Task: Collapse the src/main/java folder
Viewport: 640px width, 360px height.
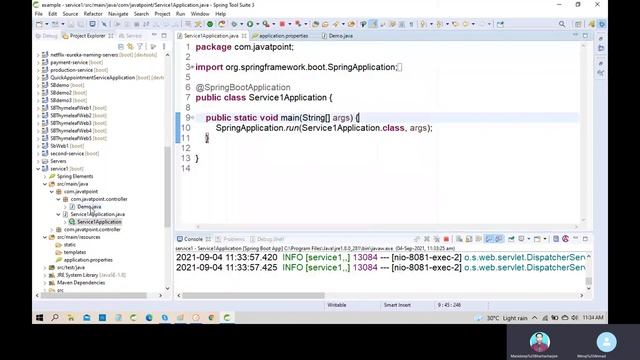Action: (45, 184)
